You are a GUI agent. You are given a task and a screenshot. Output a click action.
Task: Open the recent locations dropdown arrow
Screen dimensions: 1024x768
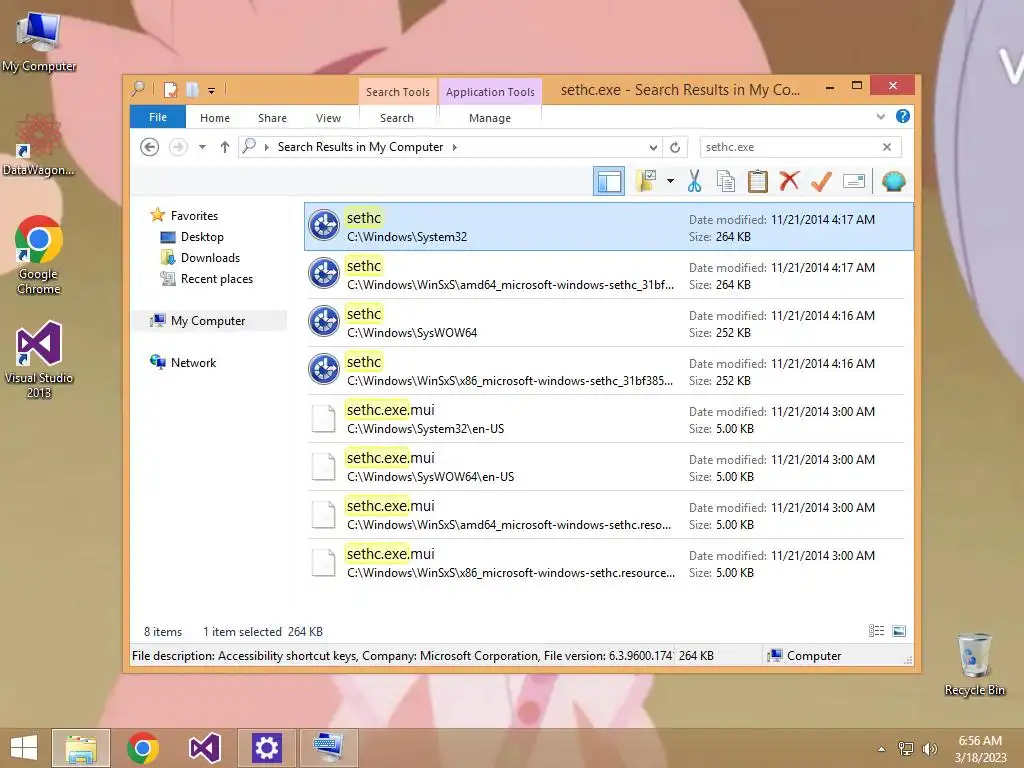tap(202, 147)
